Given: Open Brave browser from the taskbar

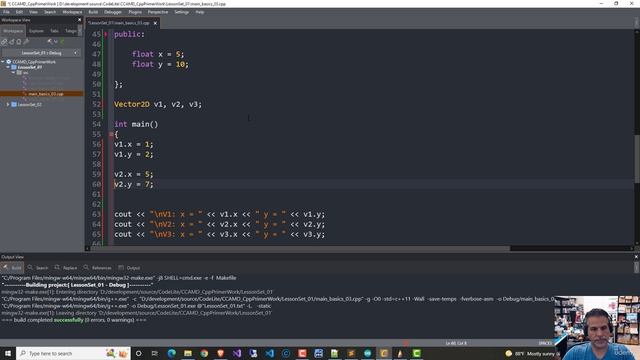Looking at the screenshot, I should pyautogui.click(x=220, y=353).
